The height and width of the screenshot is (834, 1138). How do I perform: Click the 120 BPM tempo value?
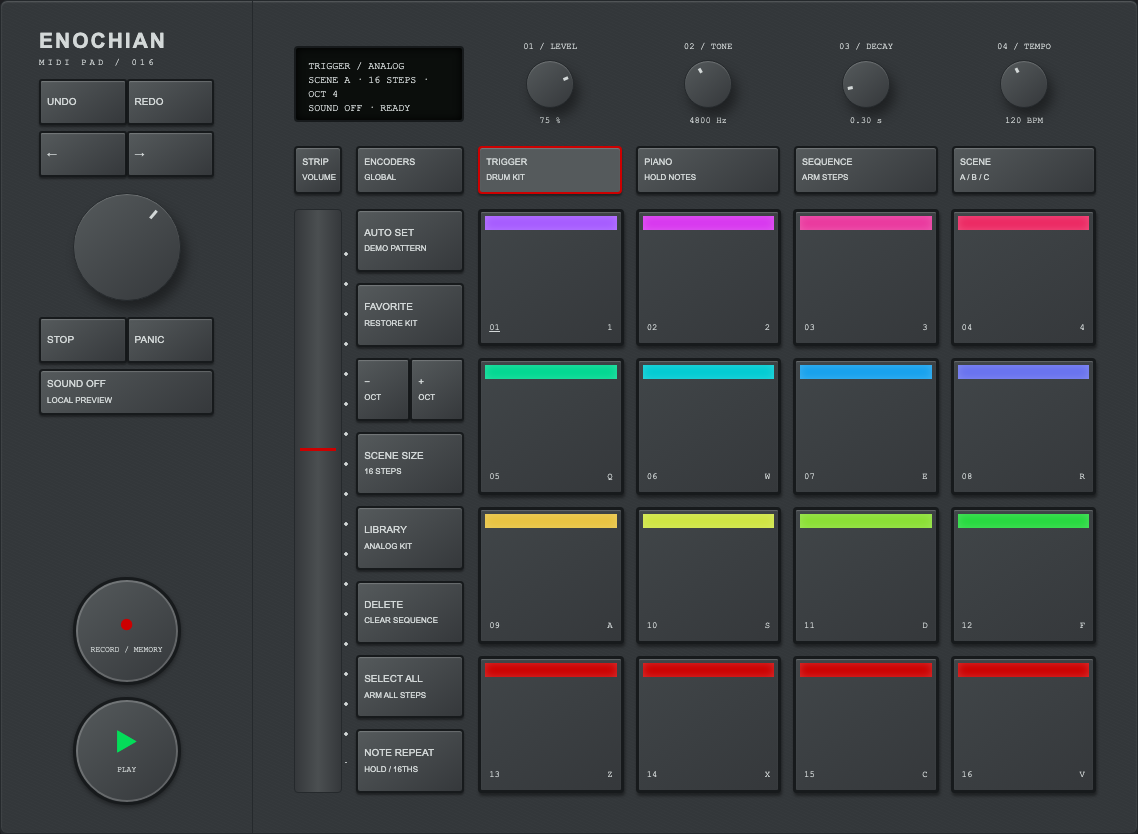pyautogui.click(x=1024, y=120)
